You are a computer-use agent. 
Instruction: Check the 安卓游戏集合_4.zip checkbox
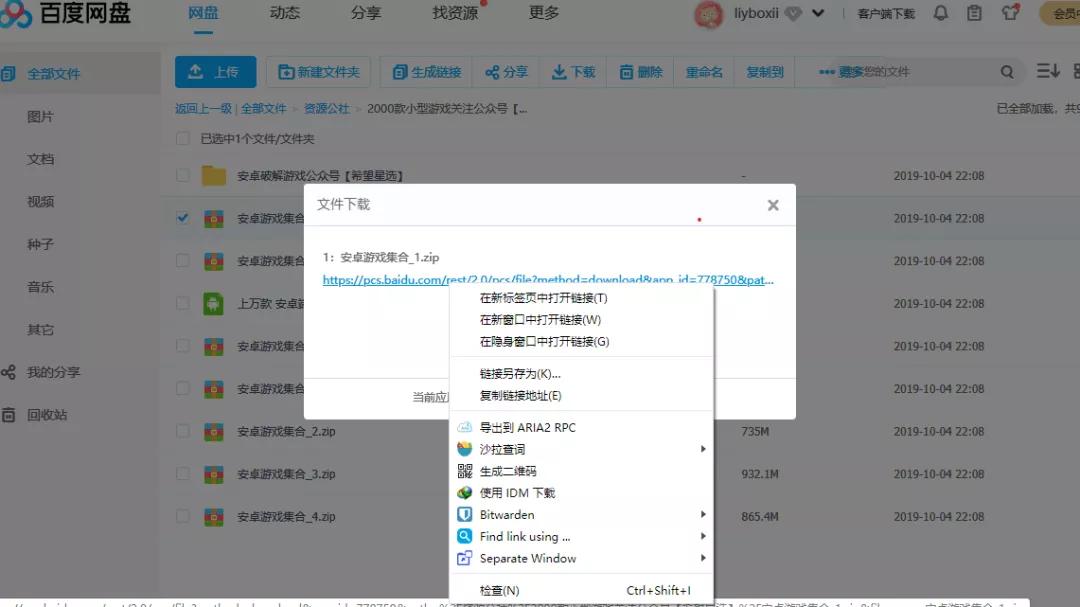click(180, 517)
